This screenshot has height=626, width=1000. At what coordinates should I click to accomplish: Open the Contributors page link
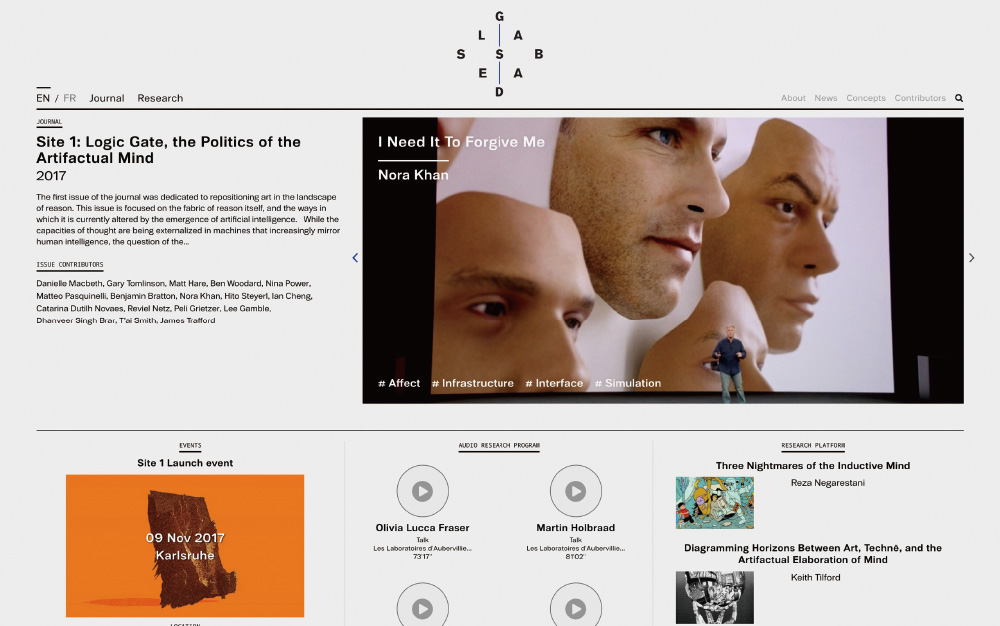pyautogui.click(x=920, y=98)
